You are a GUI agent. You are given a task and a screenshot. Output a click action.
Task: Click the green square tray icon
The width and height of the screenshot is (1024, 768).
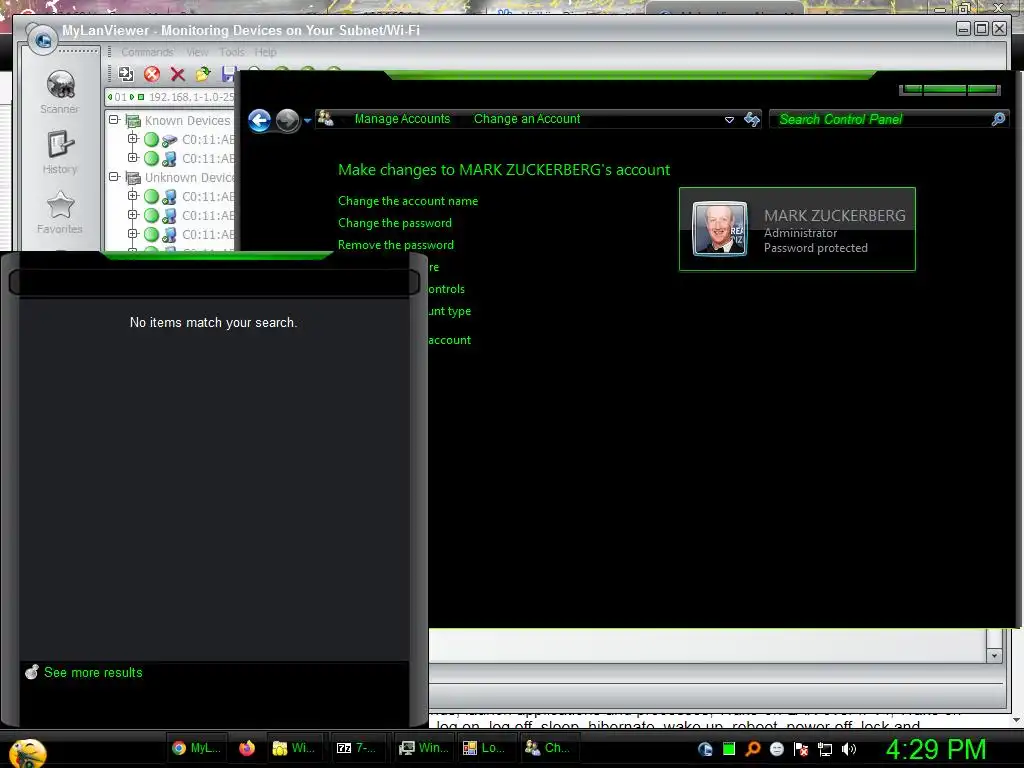tap(729, 748)
